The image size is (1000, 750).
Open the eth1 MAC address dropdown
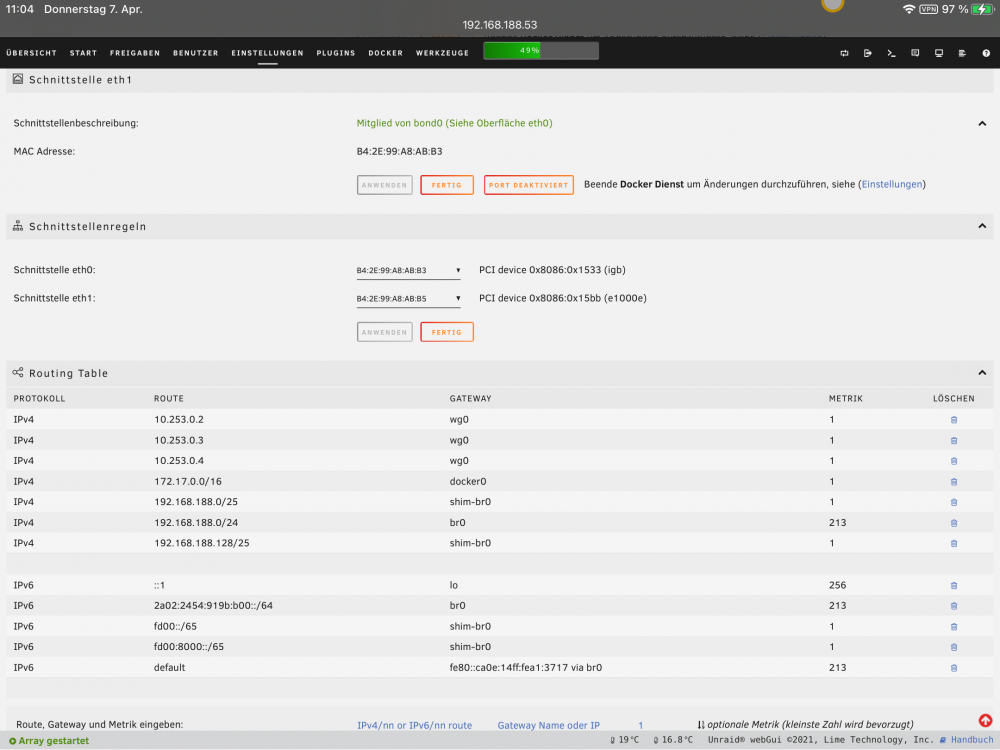[408, 298]
